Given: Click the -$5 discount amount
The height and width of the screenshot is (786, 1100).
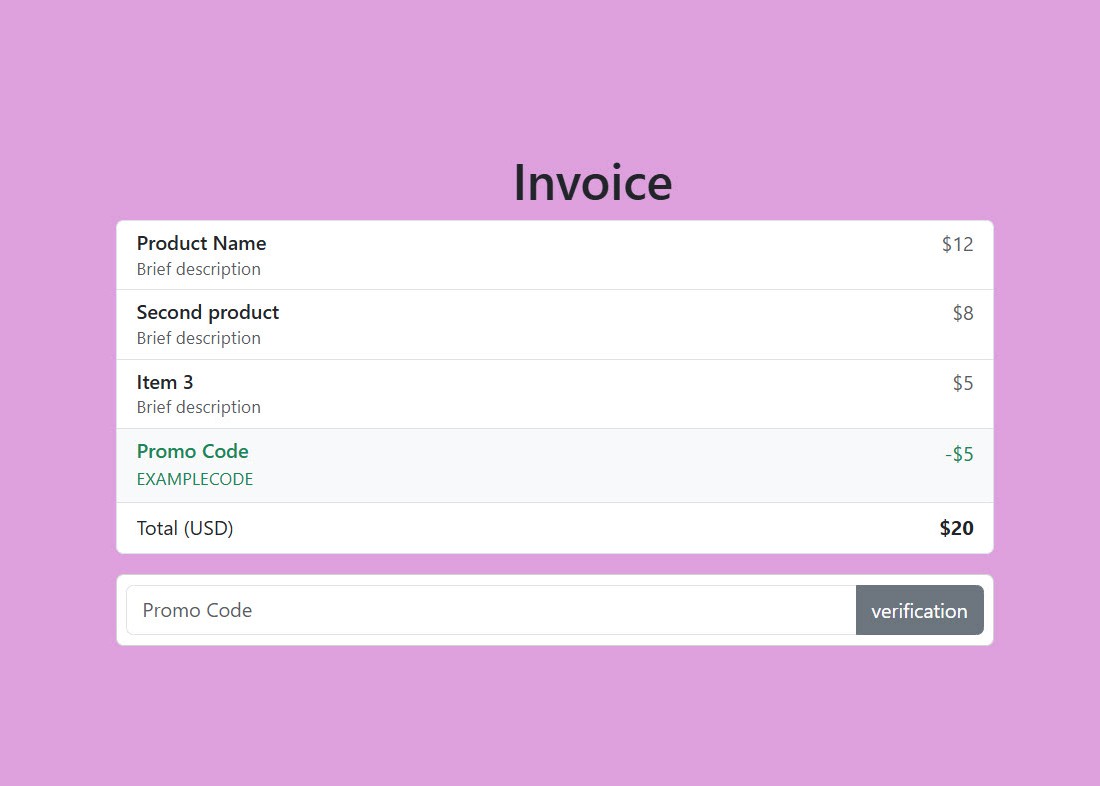Looking at the screenshot, I should pos(959,454).
